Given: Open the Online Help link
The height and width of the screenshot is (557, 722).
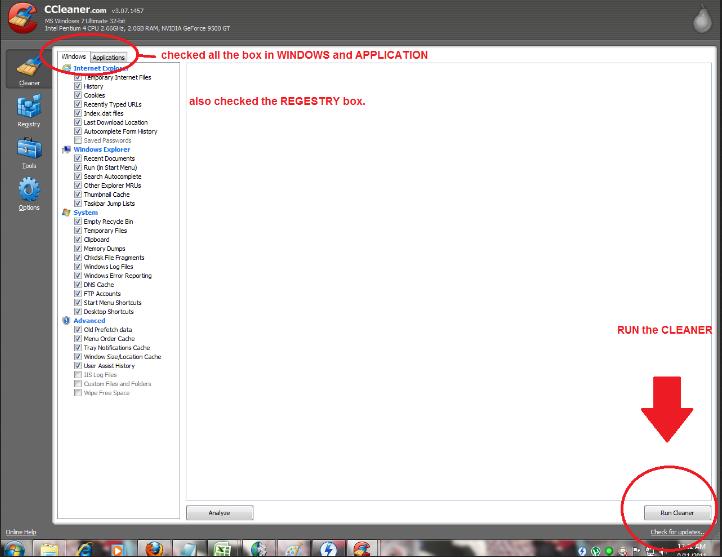Looking at the screenshot, I should click(21, 532).
